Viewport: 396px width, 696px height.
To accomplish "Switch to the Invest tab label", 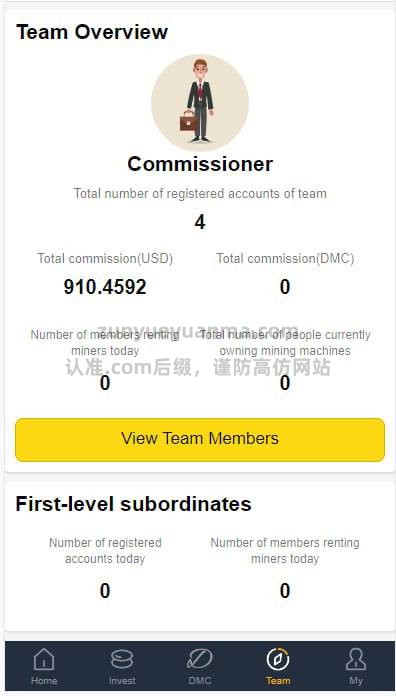I will tap(122, 680).
